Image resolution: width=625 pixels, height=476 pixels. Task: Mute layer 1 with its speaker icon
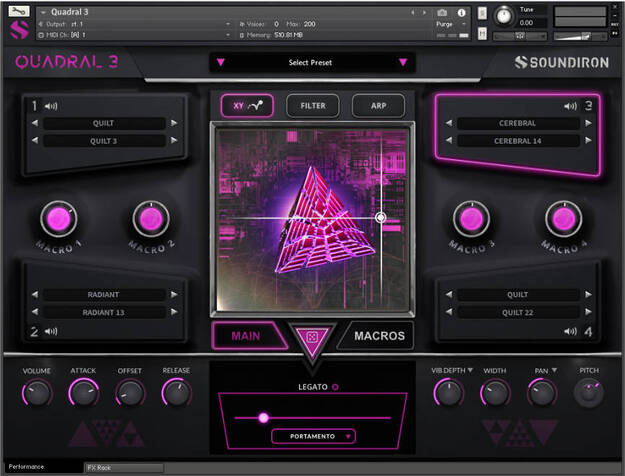[50, 106]
